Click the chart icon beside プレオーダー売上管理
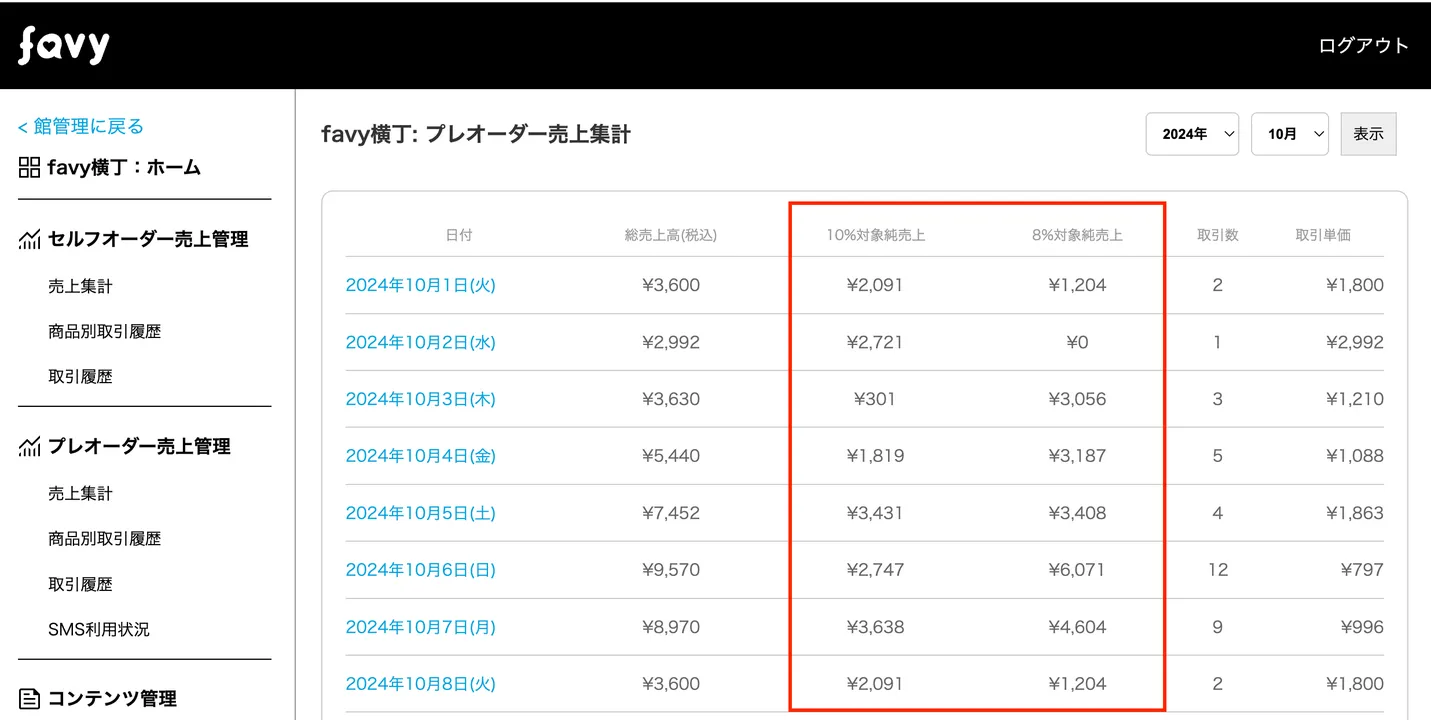1431x720 pixels. [29, 446]
